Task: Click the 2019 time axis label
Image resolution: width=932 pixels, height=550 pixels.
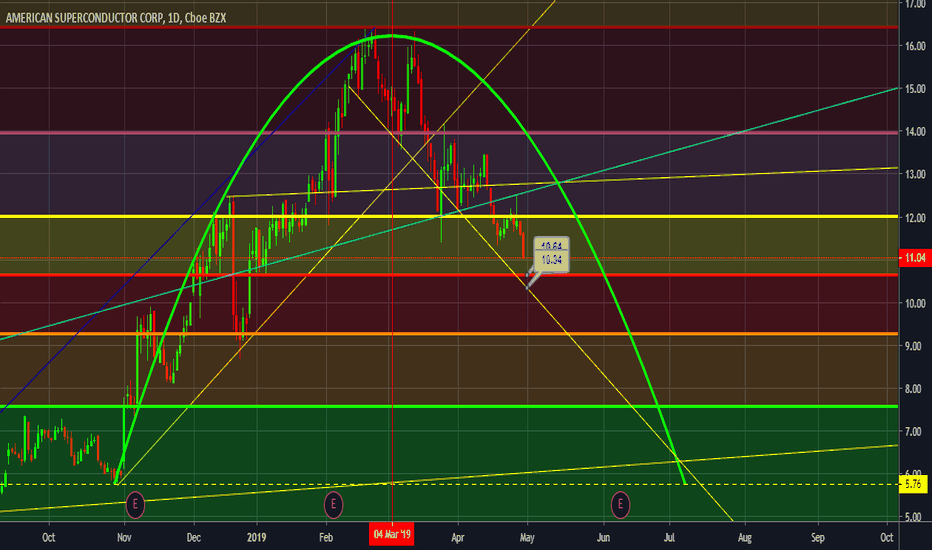Action: click(256, 538)
